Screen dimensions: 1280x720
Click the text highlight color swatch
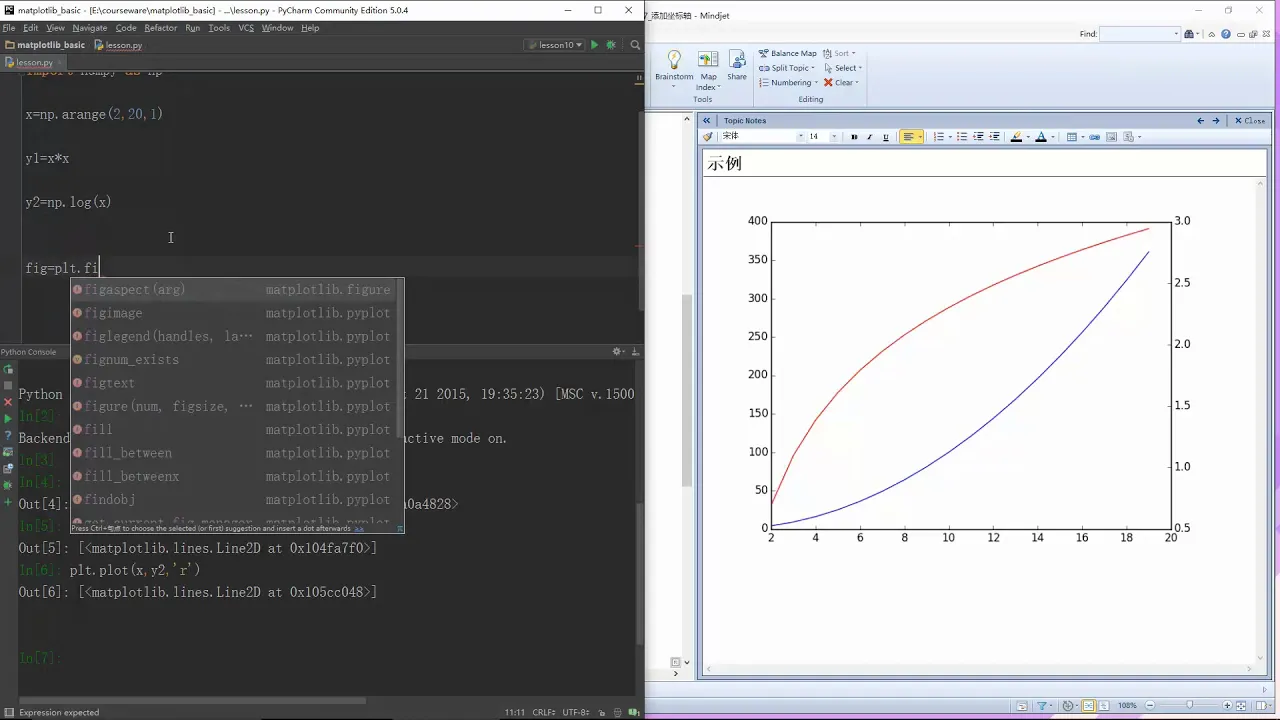click(x=1016, y=137)
